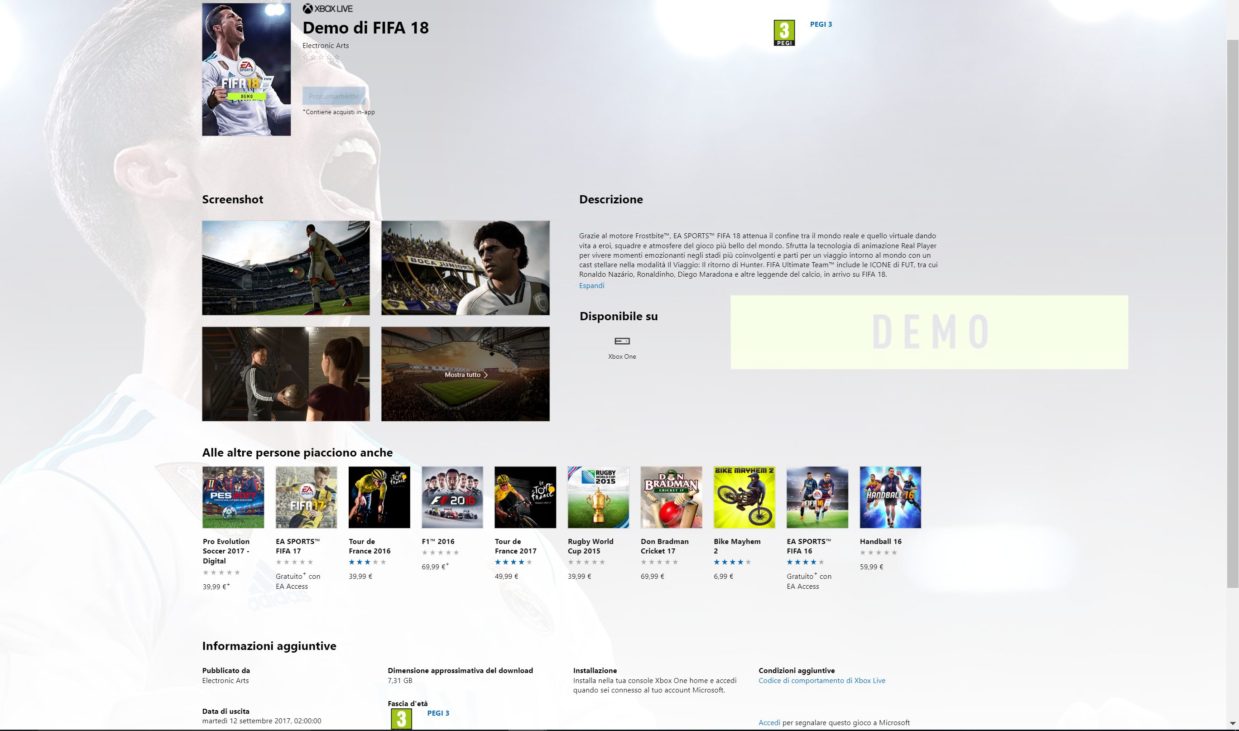Image resolution: width=1239 pixels, height=731 pixels.
Task: Open the Maradona Boca Juniors screenshot
Action: (465, 268)
